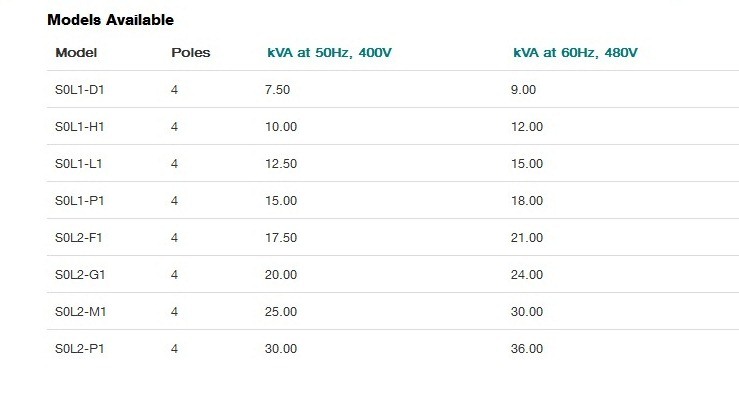Click the S0L1-H1 model cell
This screenshot has width=739, height=403.
click(x=80, y=127)
